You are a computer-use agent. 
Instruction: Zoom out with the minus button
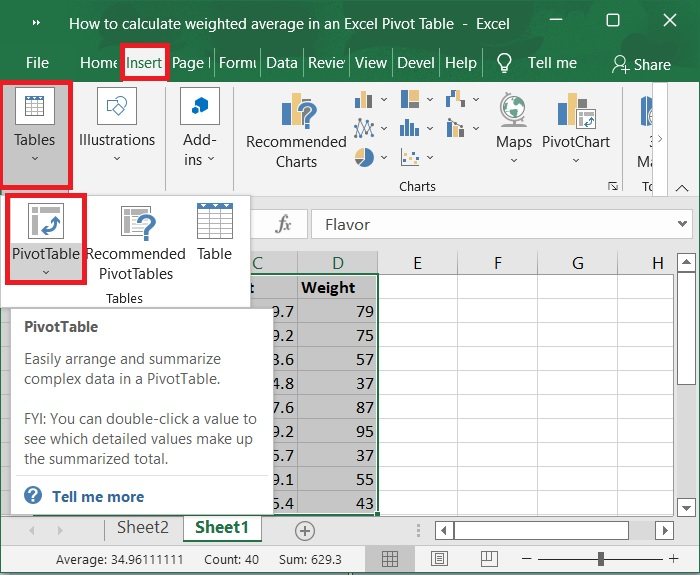pos(527,558)
